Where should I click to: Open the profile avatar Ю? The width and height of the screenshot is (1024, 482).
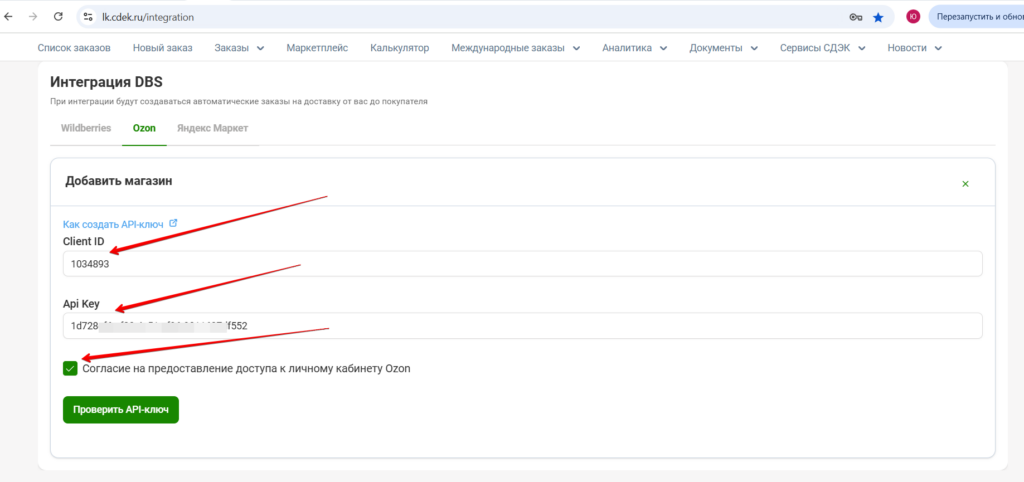pyautogui.click(x=913, y=17)
